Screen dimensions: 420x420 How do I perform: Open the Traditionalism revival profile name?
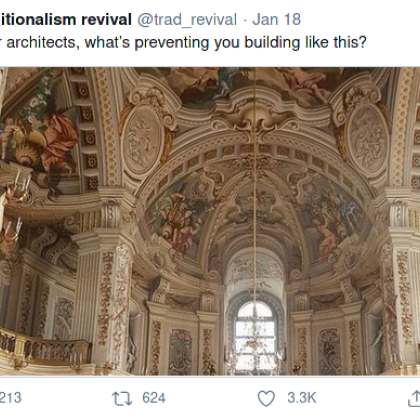[66, 19]
